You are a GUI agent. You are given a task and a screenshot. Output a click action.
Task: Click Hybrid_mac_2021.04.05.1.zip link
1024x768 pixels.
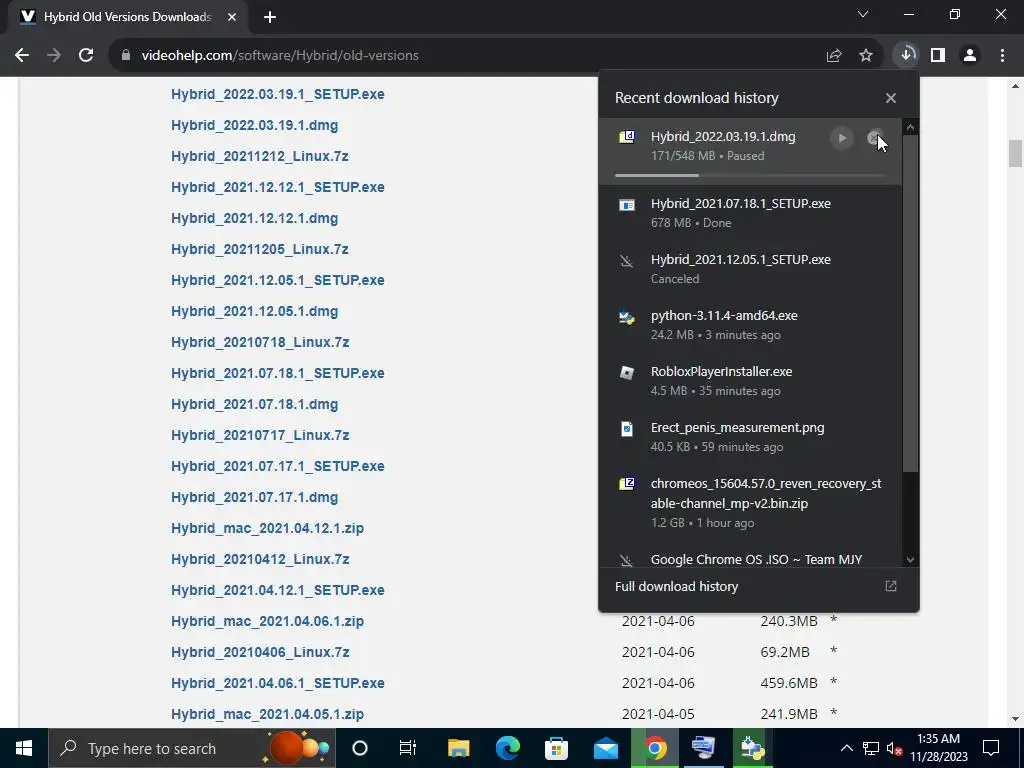267,714
